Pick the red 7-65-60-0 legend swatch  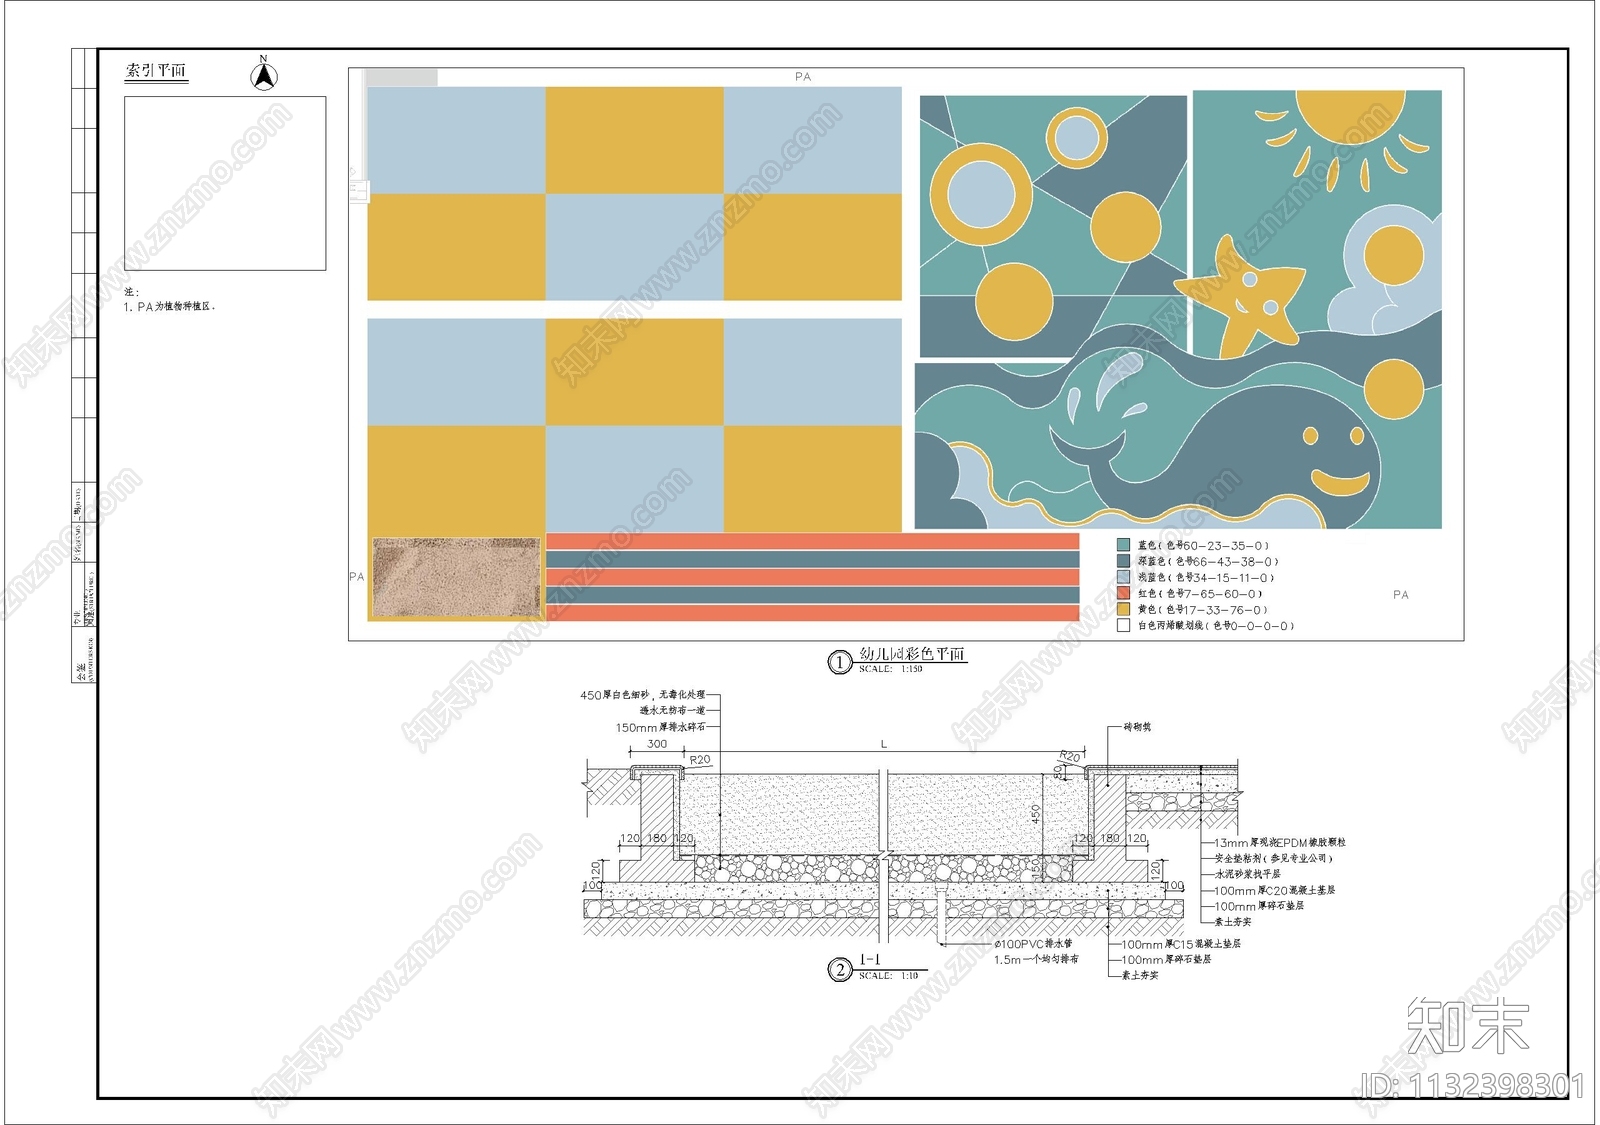(x=1123, y=593)
